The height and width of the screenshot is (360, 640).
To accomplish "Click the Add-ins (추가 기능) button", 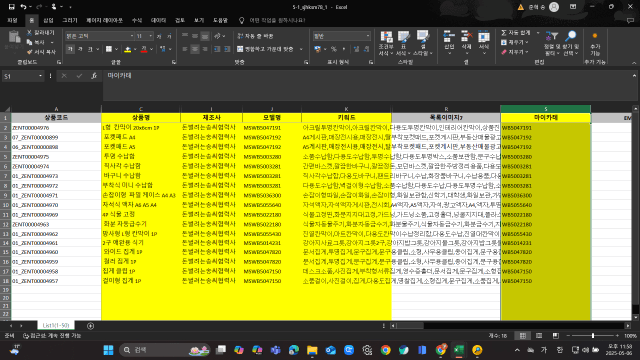I will [595, 44].
